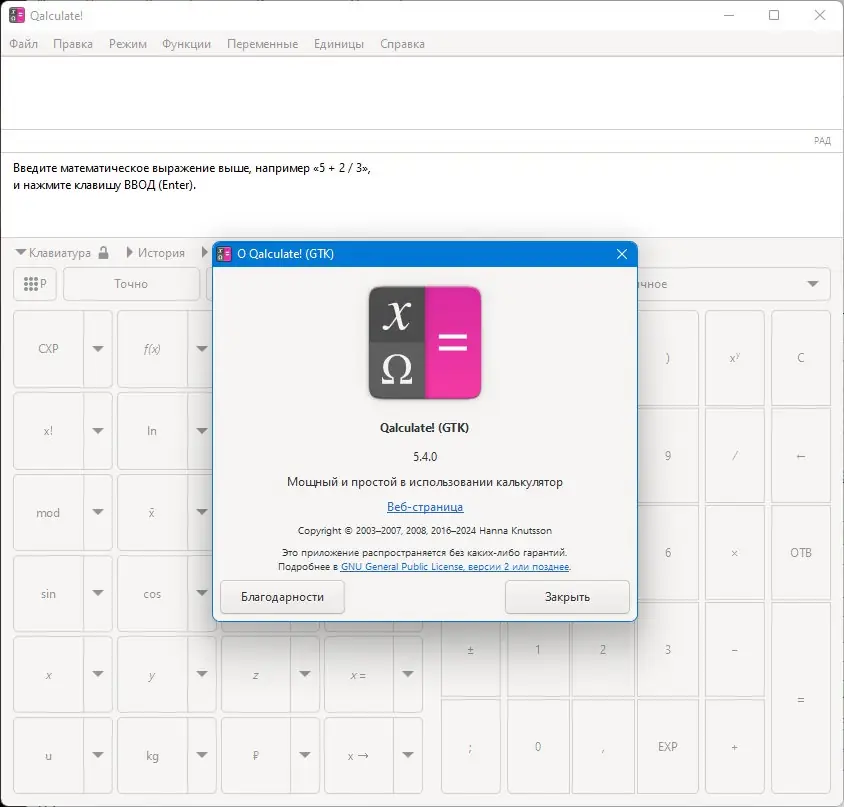
Task: Open the Веб-страница link
Action: [x=425, y=507]
